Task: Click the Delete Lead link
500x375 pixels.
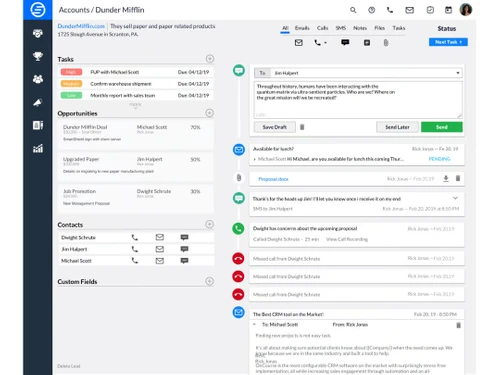Action: click(69, 366)
